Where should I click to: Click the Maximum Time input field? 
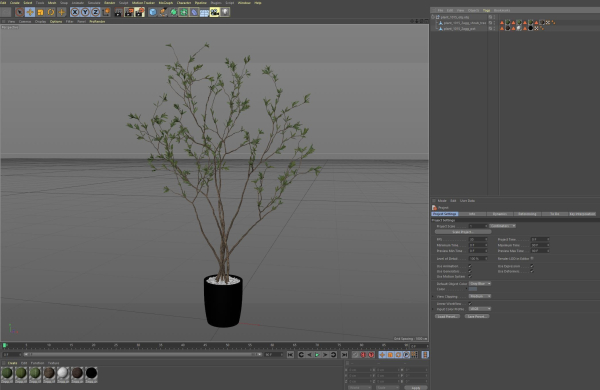pos(540,245)
